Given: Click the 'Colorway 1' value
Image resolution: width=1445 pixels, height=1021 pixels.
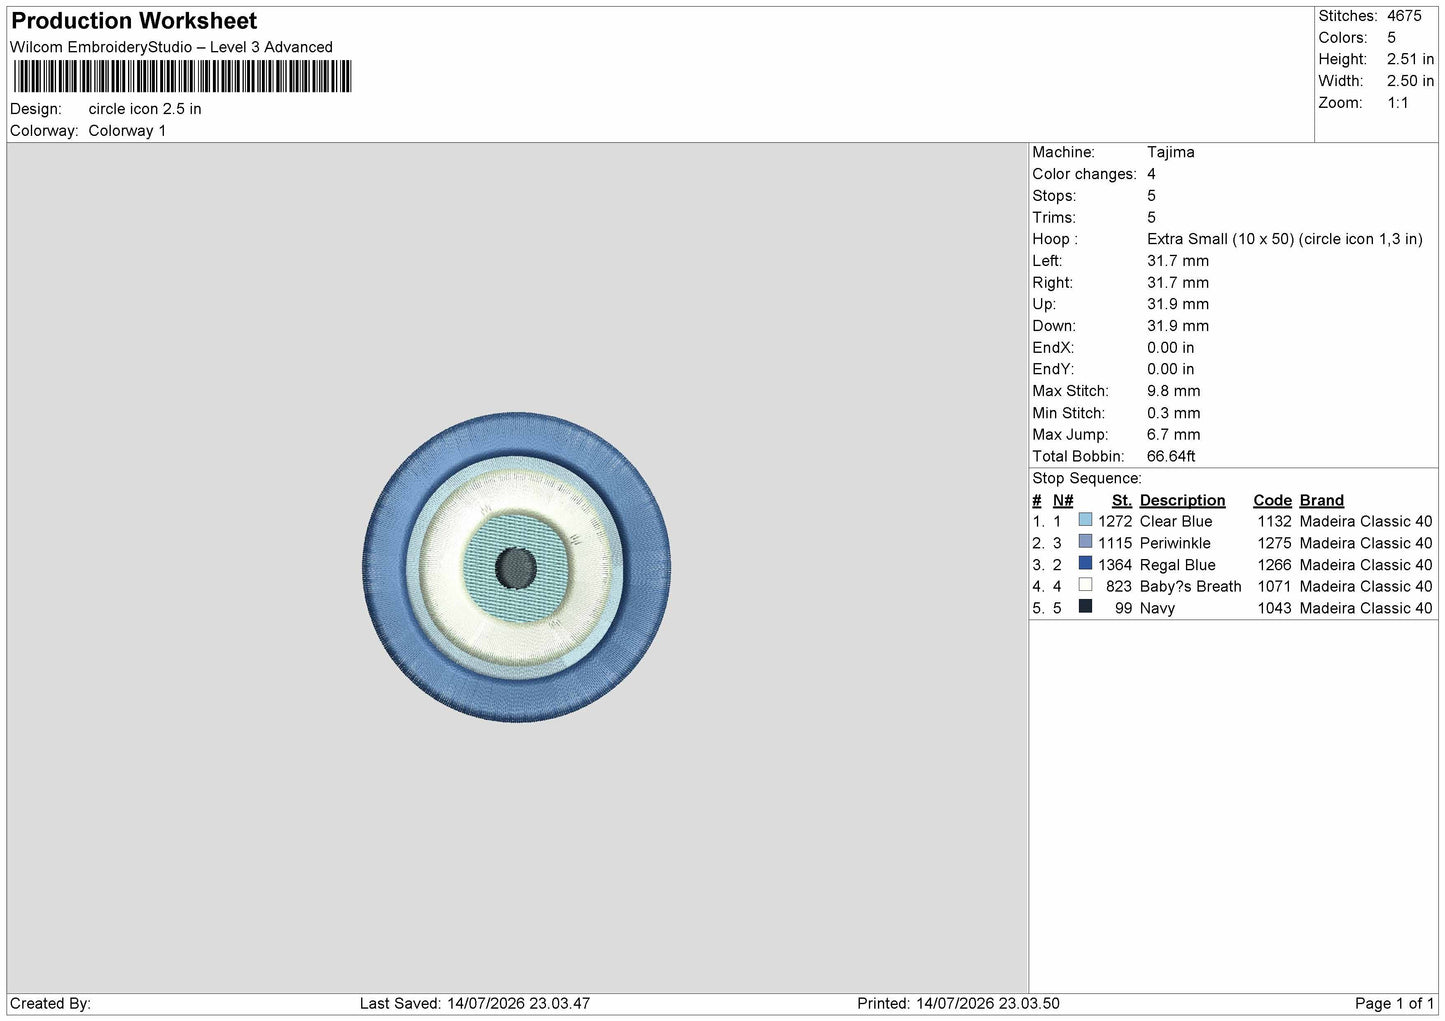Looking at the screenshot, I should (127, 131).
